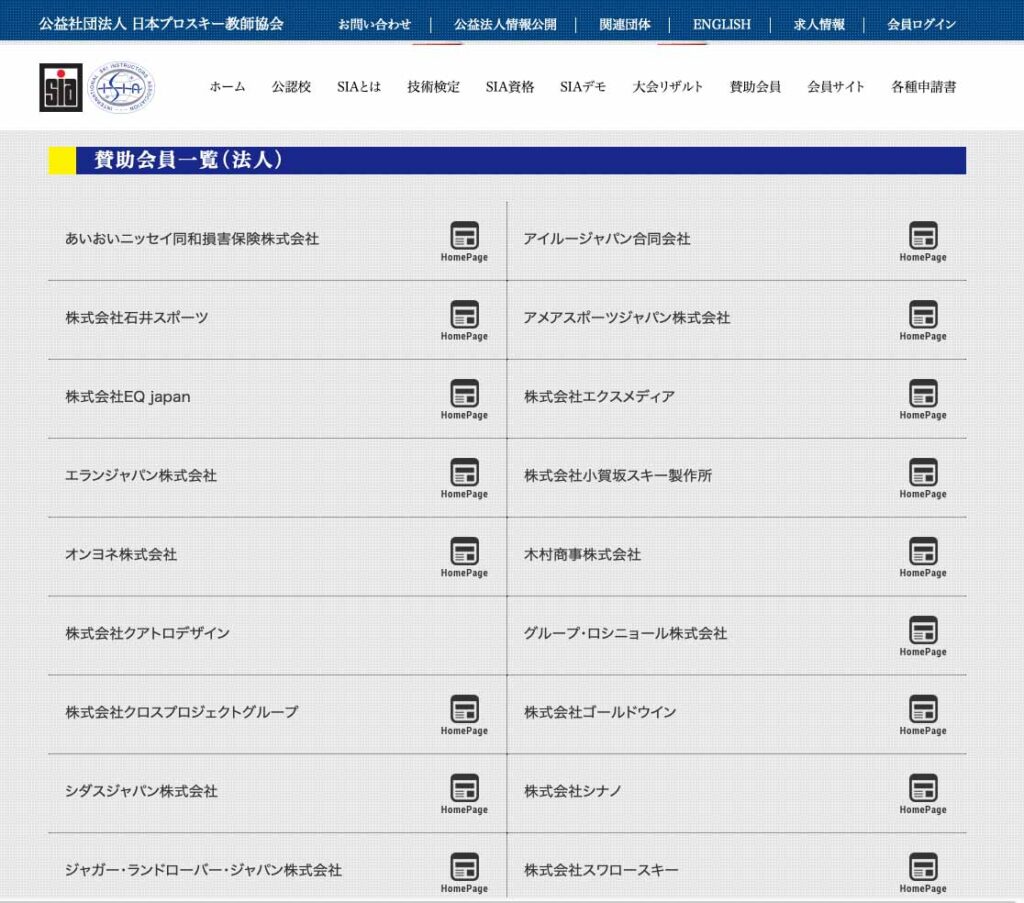The image size is (1024, 903).
Task: Click the 会員ログイン link
Action: (x=921, y=24)
